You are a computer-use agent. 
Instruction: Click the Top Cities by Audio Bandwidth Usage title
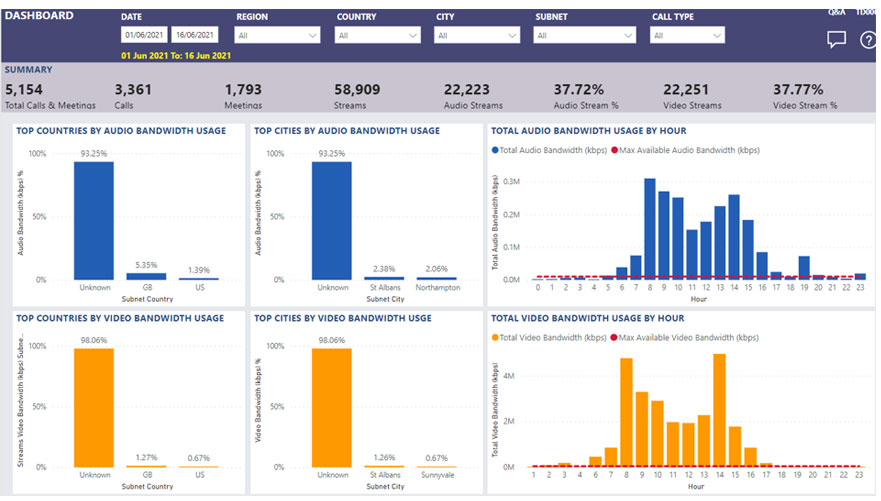click(x=347, y=130)
